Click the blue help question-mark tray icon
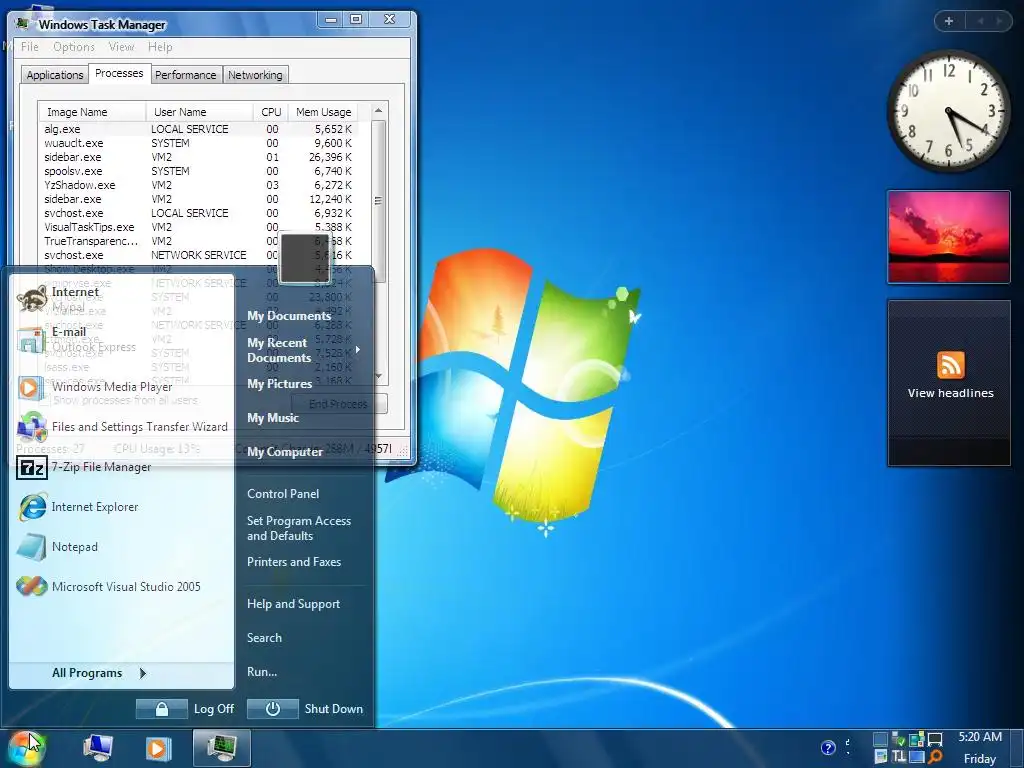Image resolution: width=1024 pixels, height=768 pixels. pyautogui.click(x=828, y=748)
